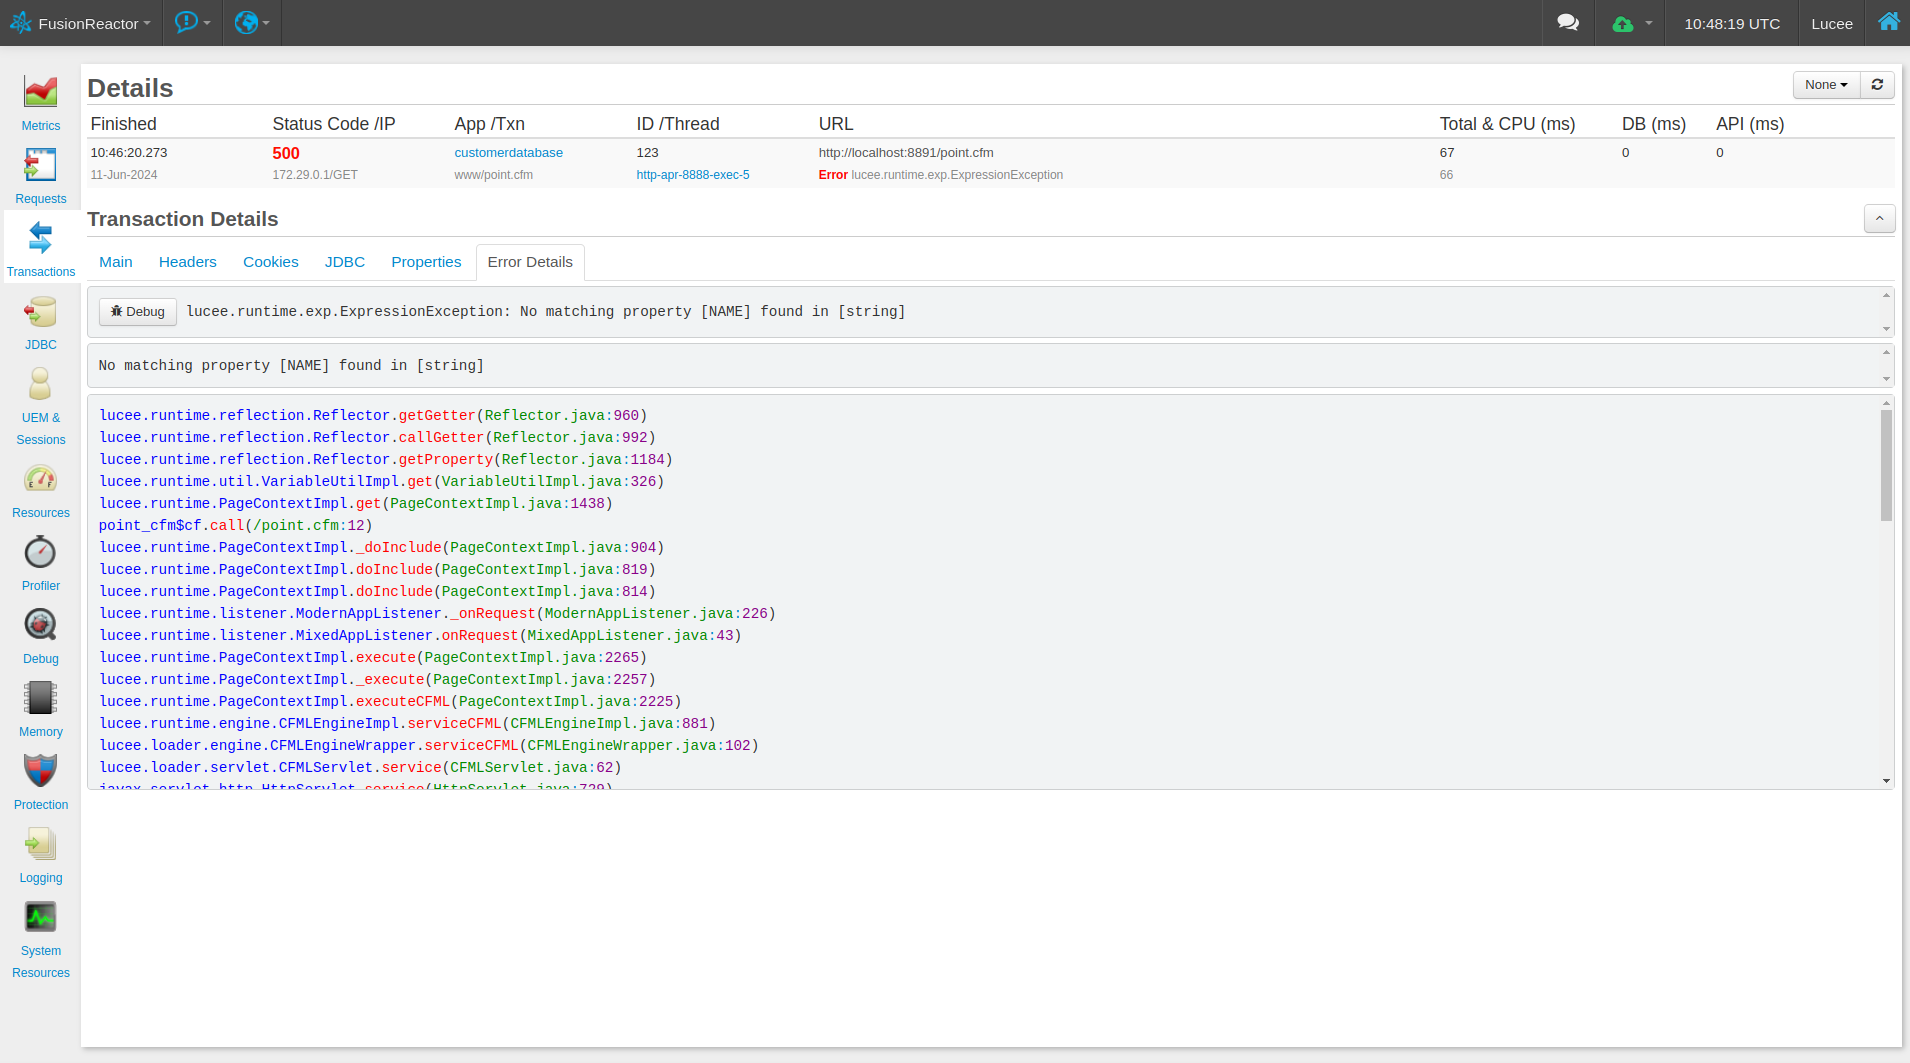Open the JDBC sidebar section
1910x1063 pixels.
(x=41, y=322)
